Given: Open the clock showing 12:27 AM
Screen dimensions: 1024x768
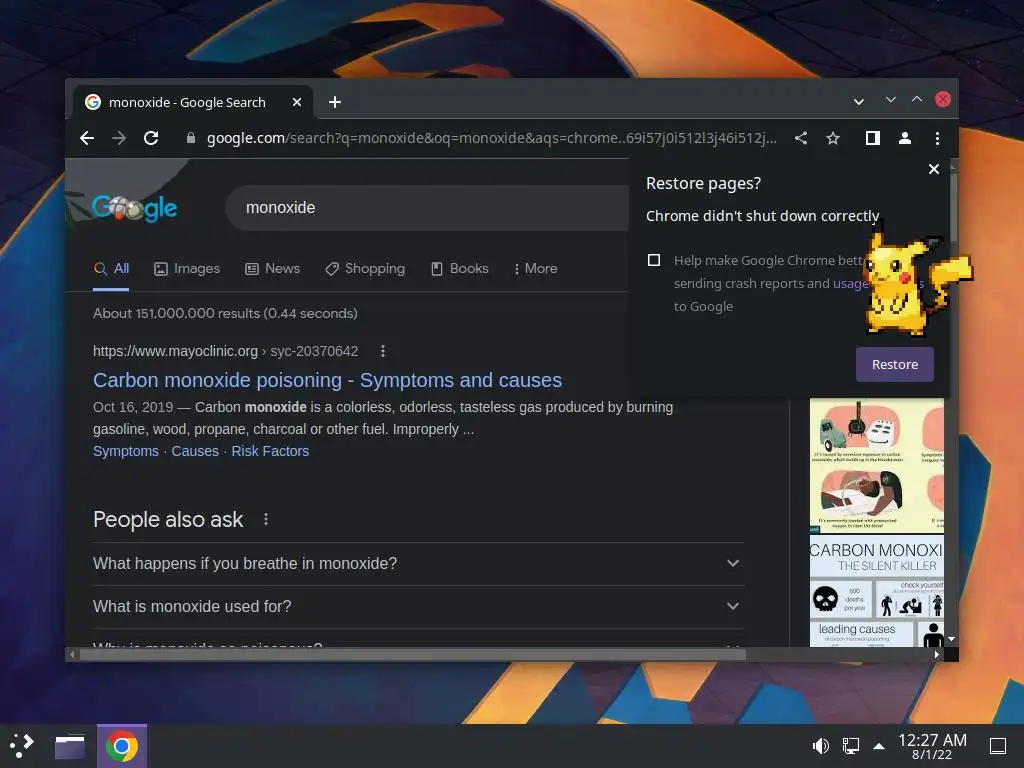Looking at the screenshot, I should coord(932,746).
